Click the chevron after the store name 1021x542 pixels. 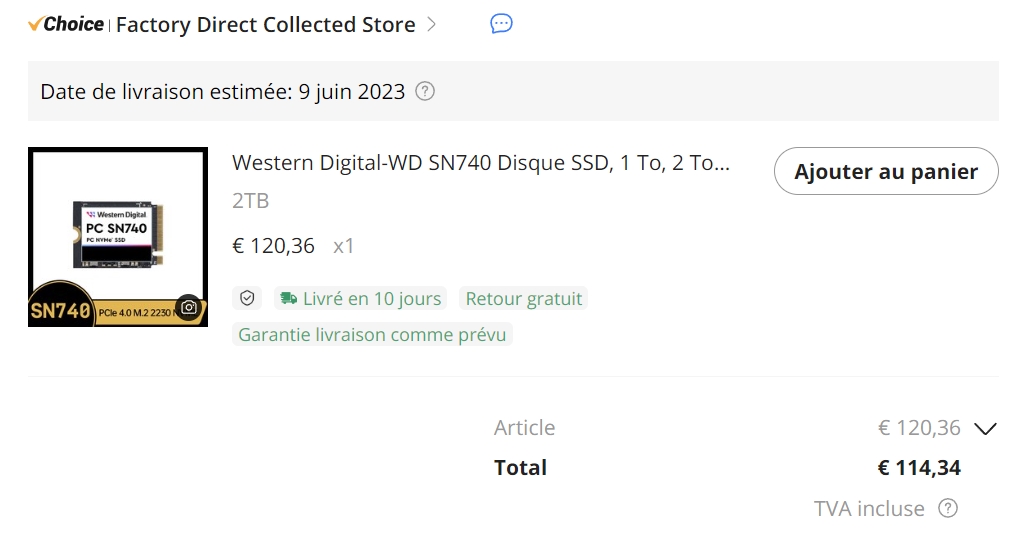click(x=432, y=24)
